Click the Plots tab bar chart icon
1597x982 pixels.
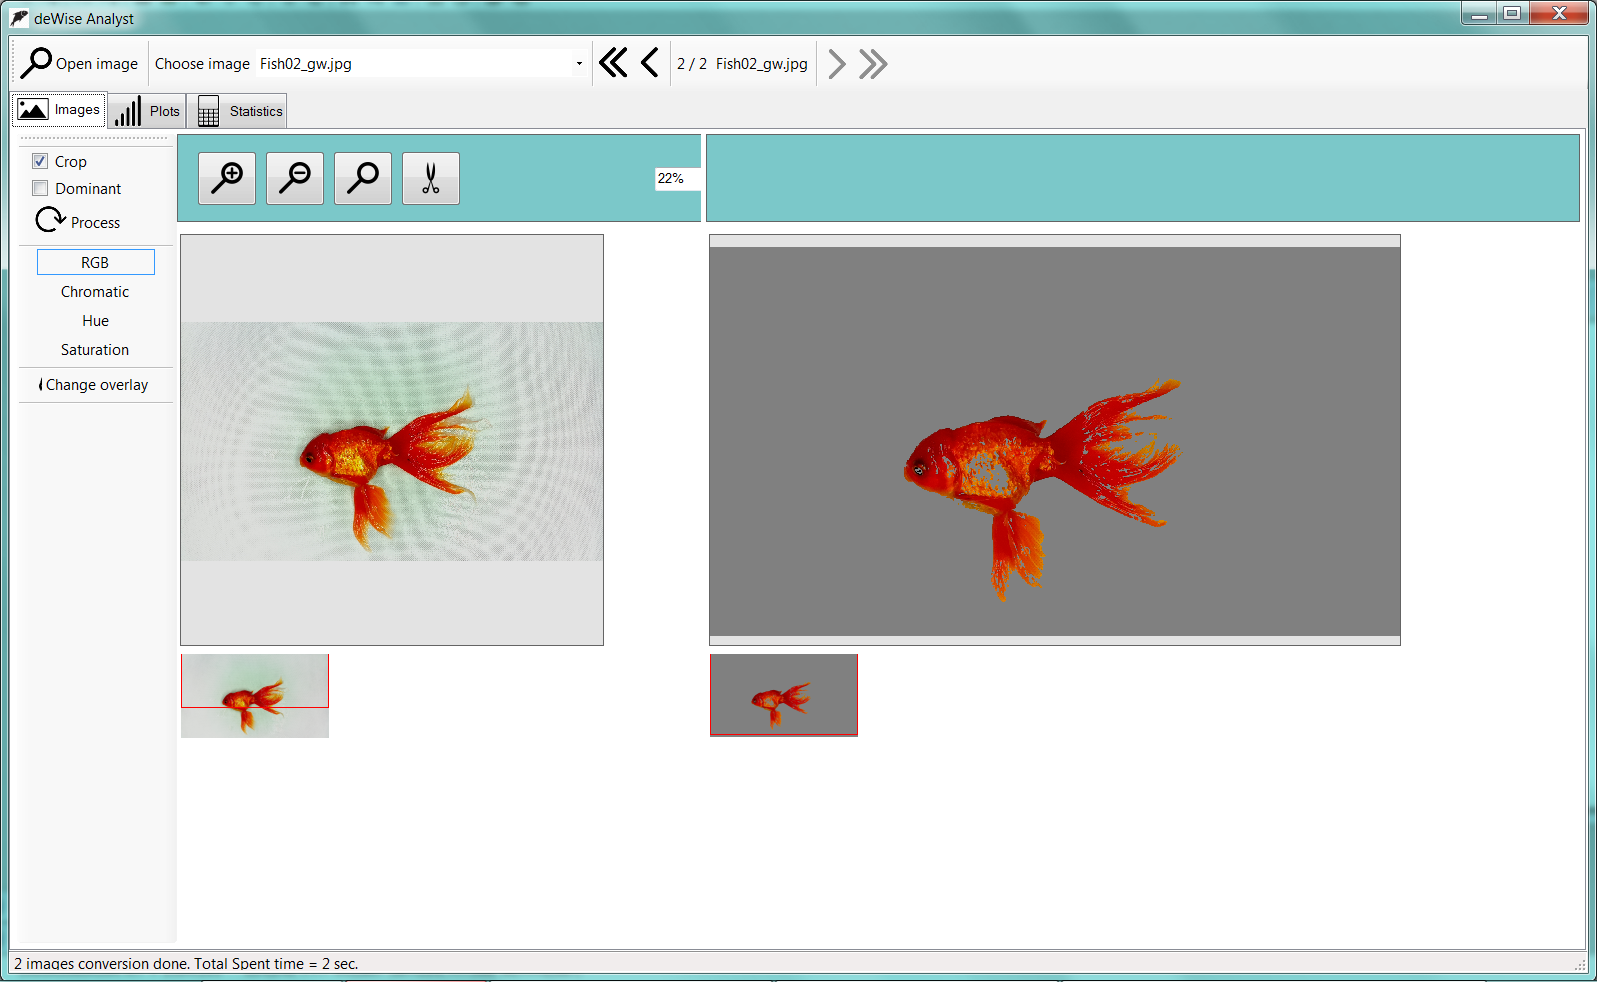tap(127, 112)
